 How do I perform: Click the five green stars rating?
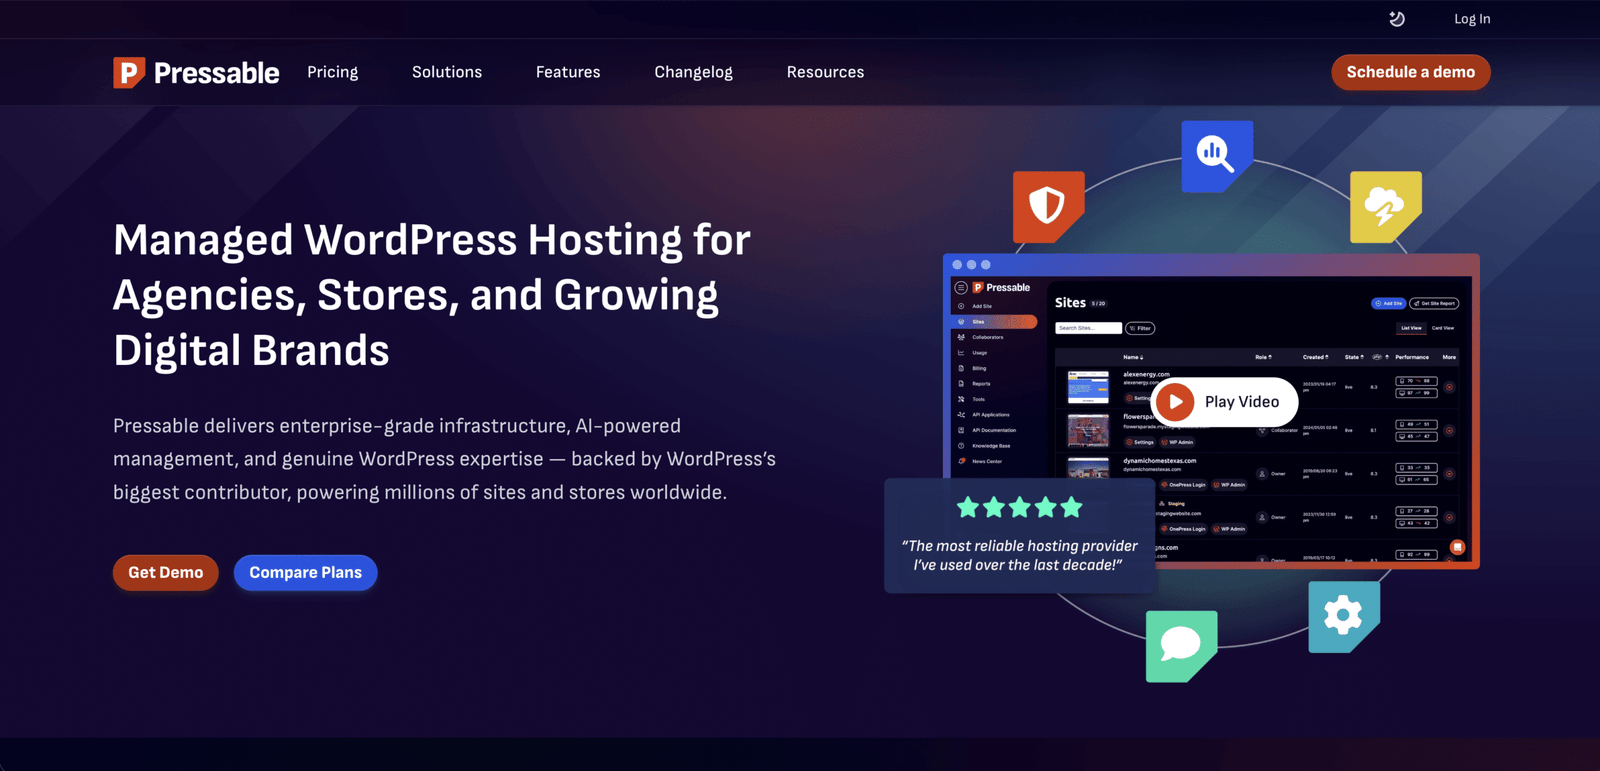coord(1020,508)
